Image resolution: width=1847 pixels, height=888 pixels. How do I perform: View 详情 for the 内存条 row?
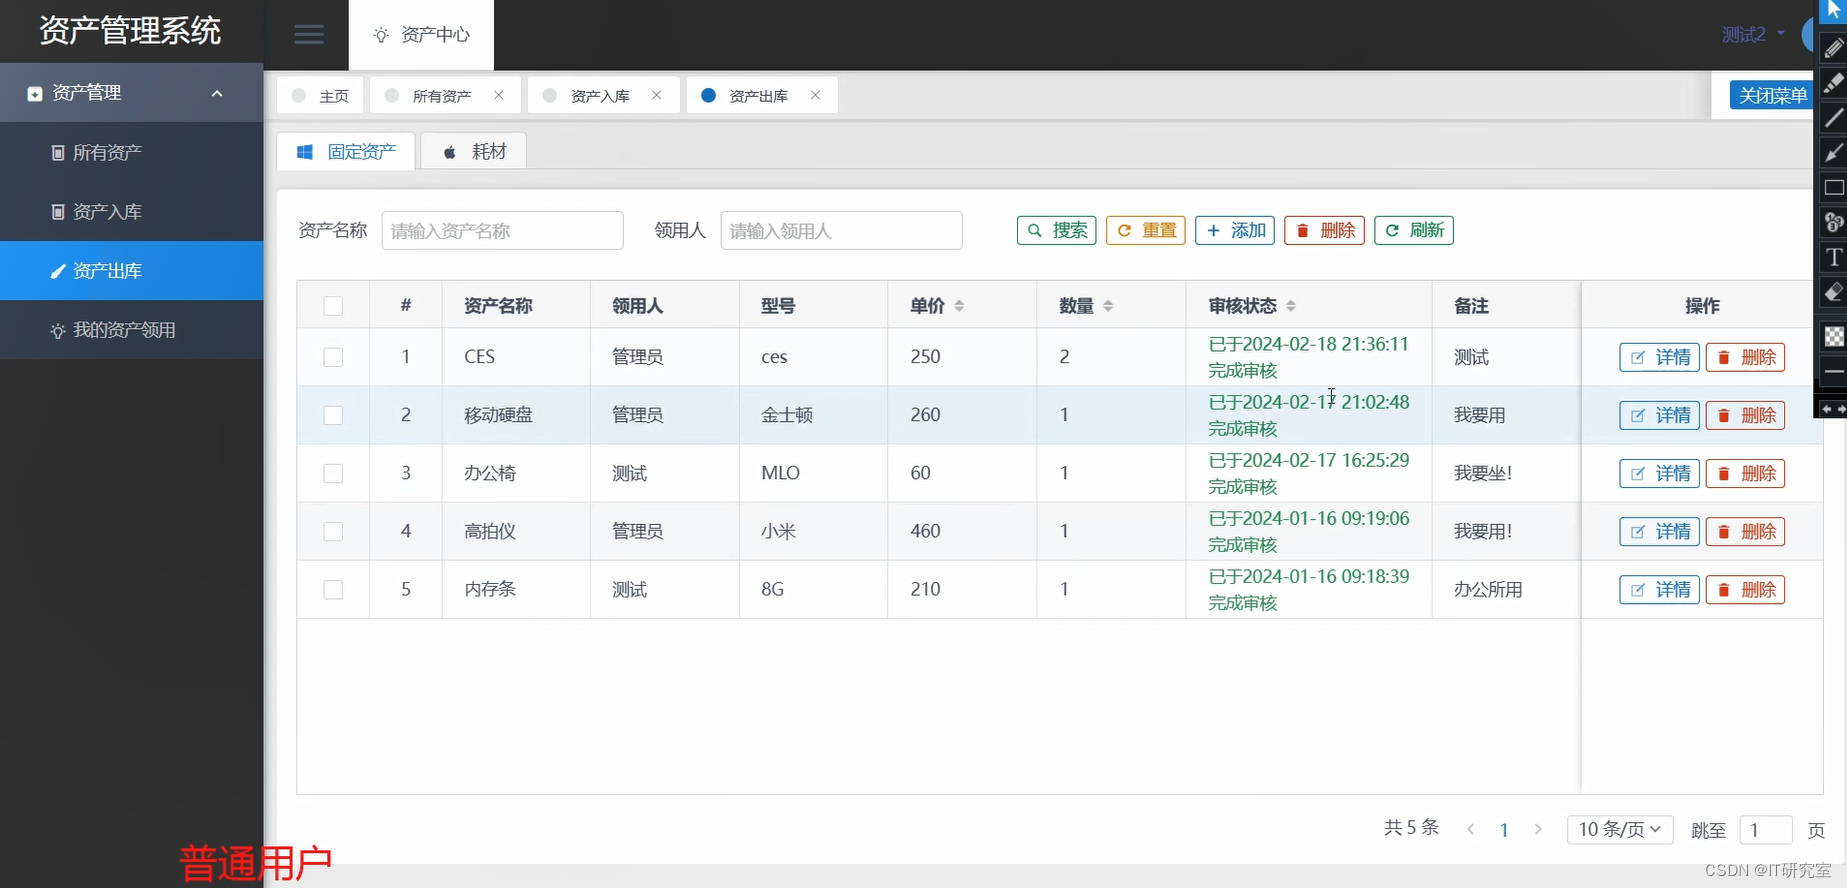coord(1659,589)
